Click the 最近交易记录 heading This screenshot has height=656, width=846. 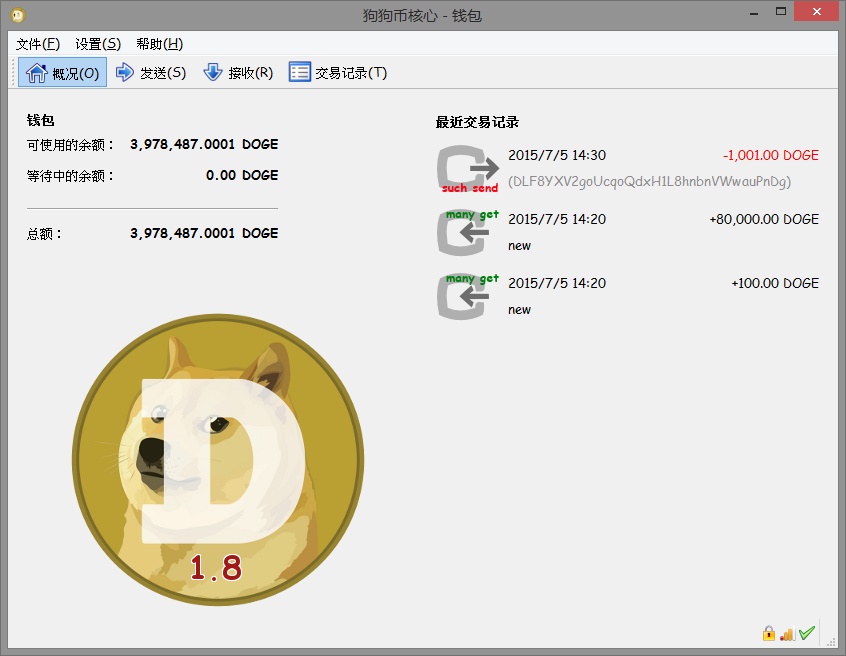coord(477,122)
